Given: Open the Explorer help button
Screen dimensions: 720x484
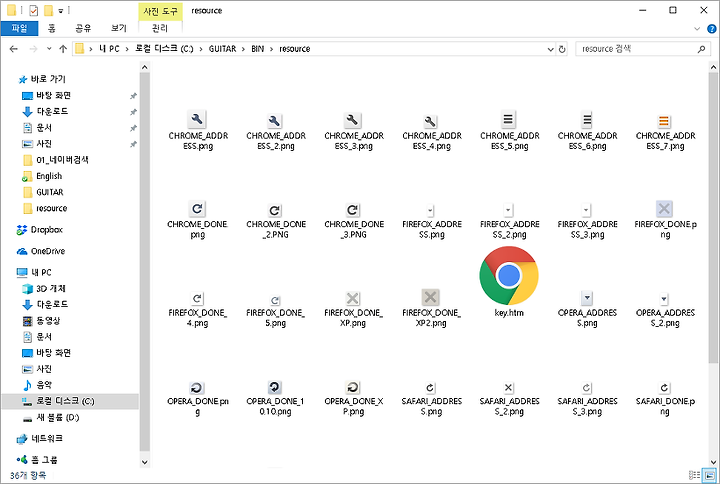Looking at the screenshot, I should pyautogui.click(x=711, y=29).
